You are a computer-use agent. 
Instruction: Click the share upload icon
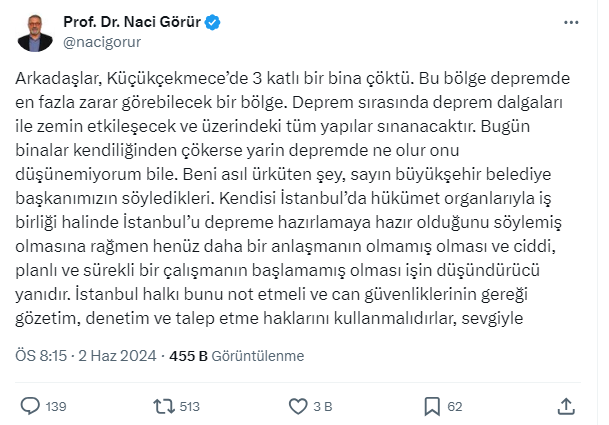[x=566, y=406]
